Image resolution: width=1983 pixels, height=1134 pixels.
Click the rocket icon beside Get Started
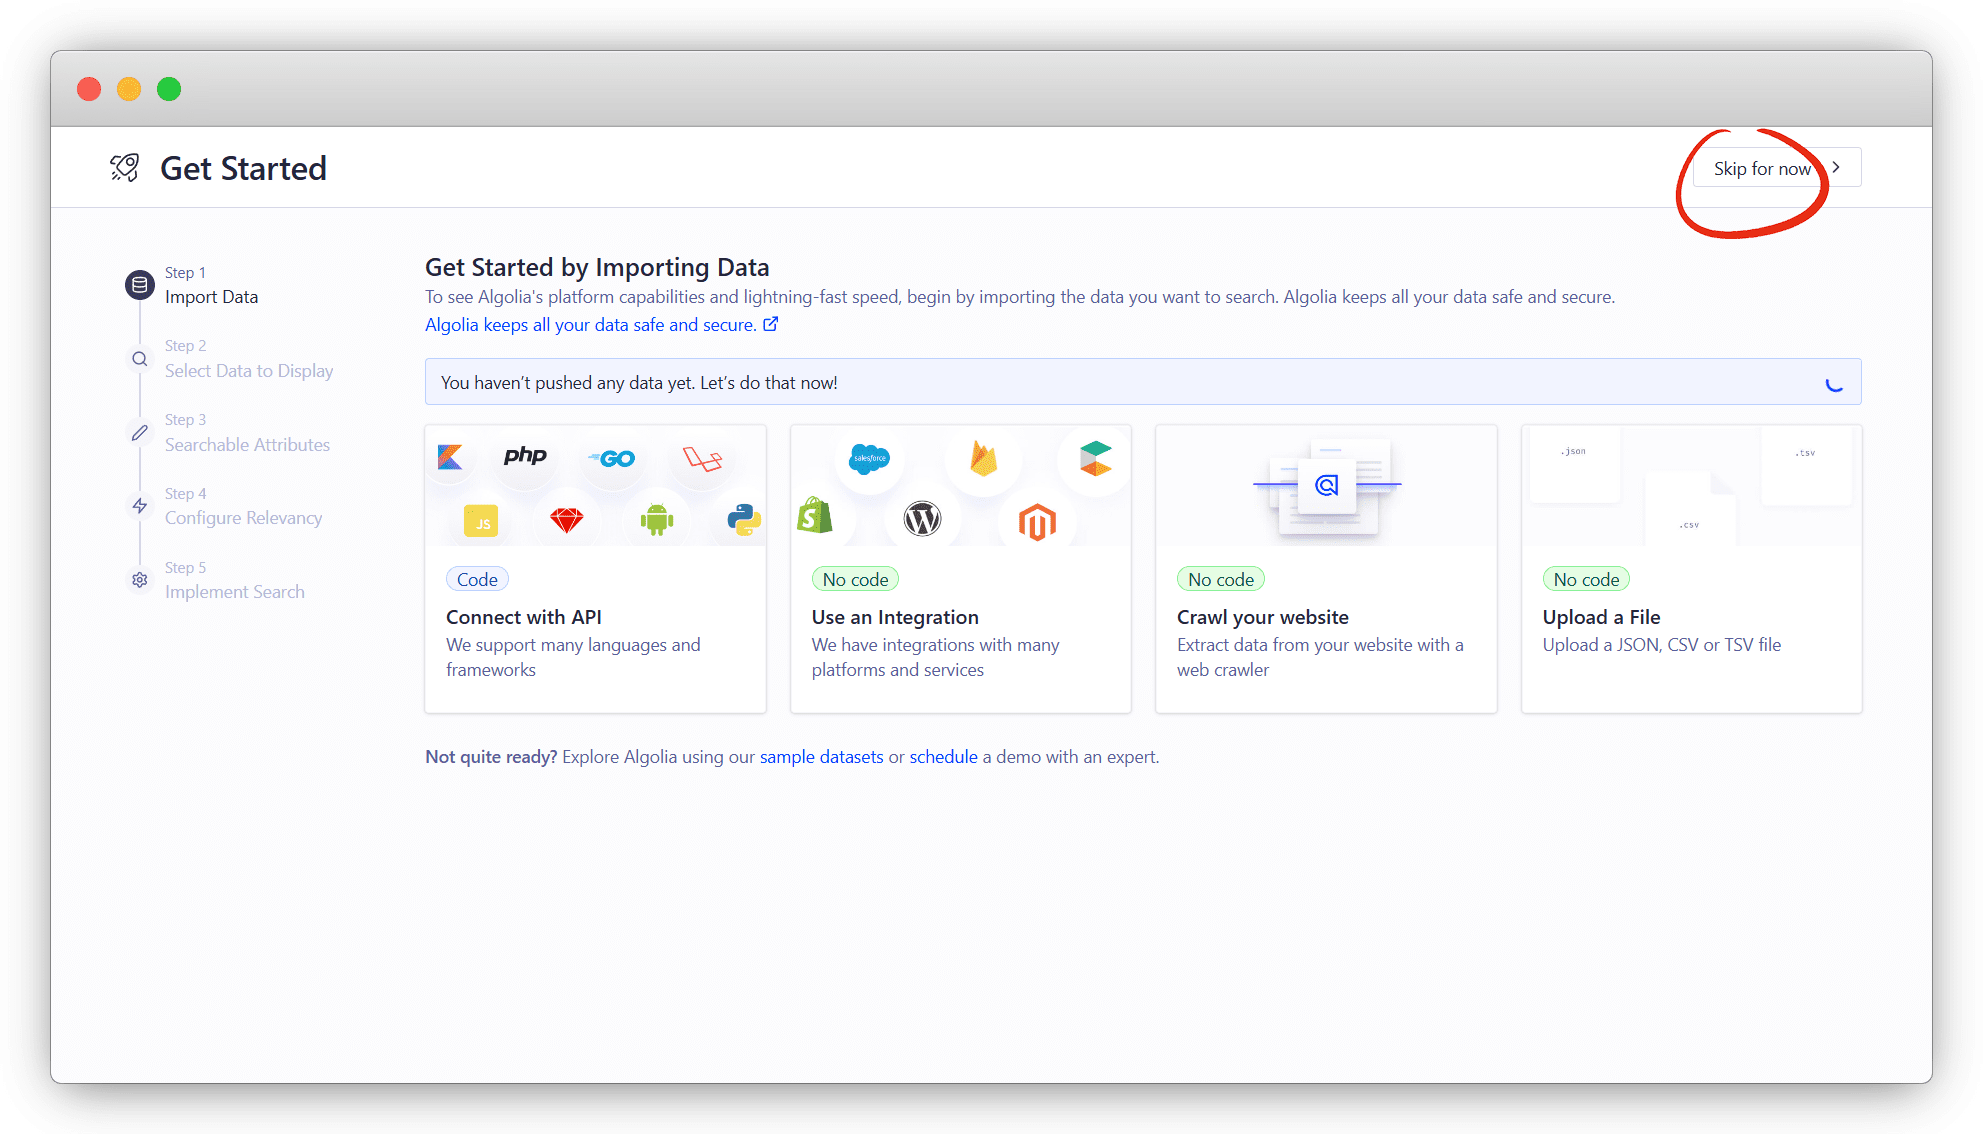(x=125, y=168)
